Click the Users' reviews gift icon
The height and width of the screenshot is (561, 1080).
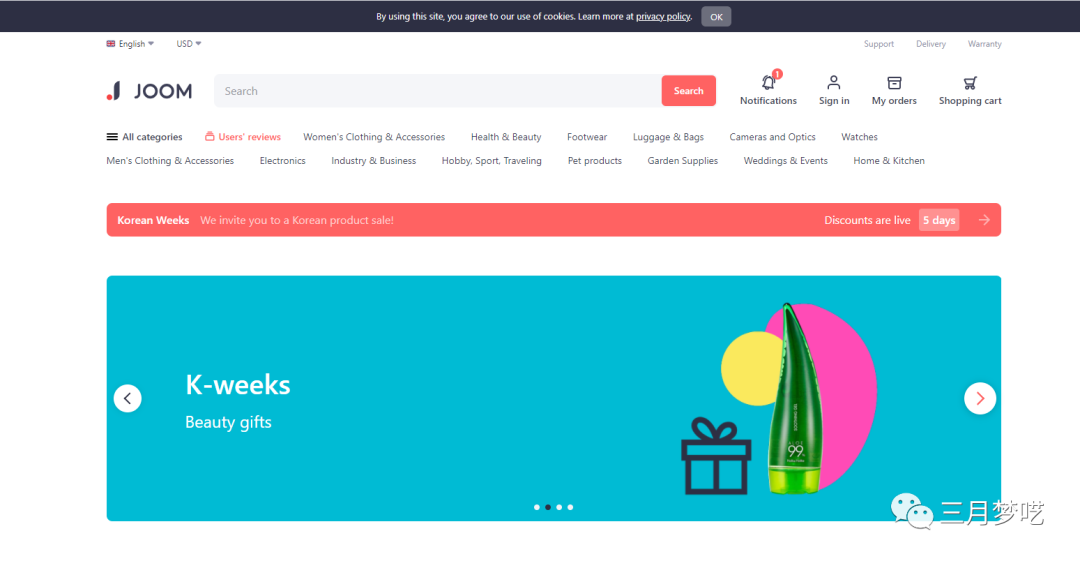tap(209, 136)
